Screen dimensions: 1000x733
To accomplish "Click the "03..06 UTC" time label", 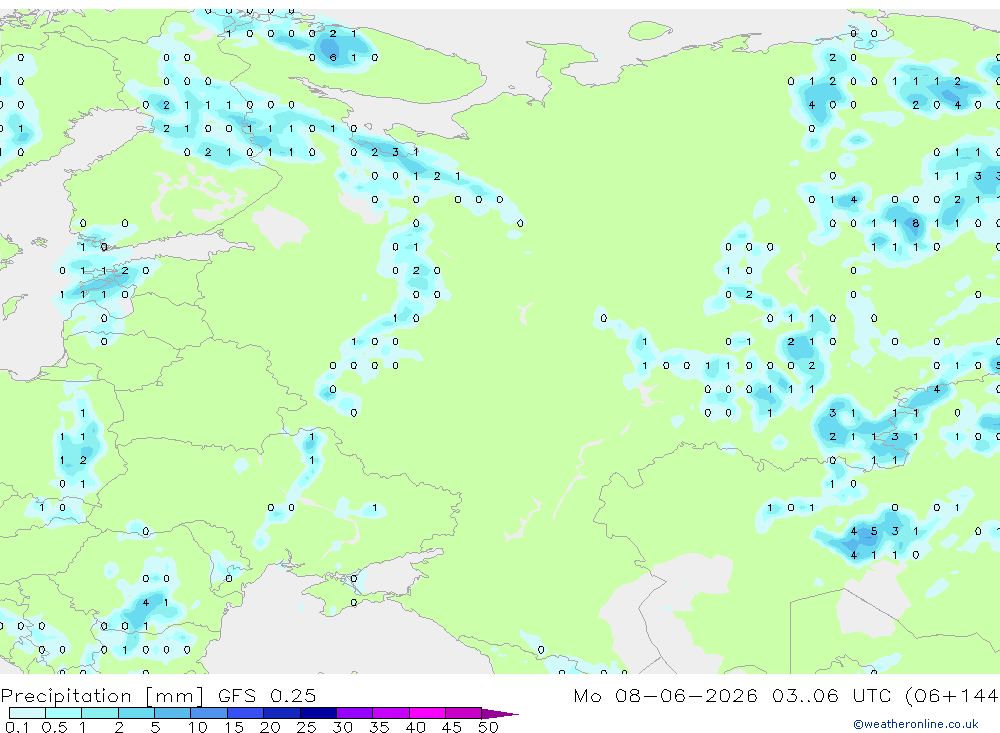I will click(832, 695).
